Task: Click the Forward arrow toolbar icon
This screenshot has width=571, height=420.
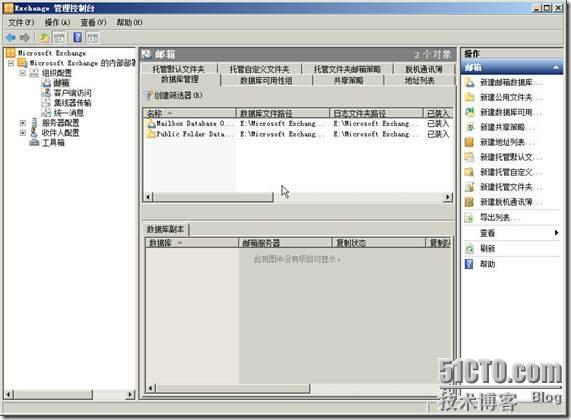Action: 25,37
